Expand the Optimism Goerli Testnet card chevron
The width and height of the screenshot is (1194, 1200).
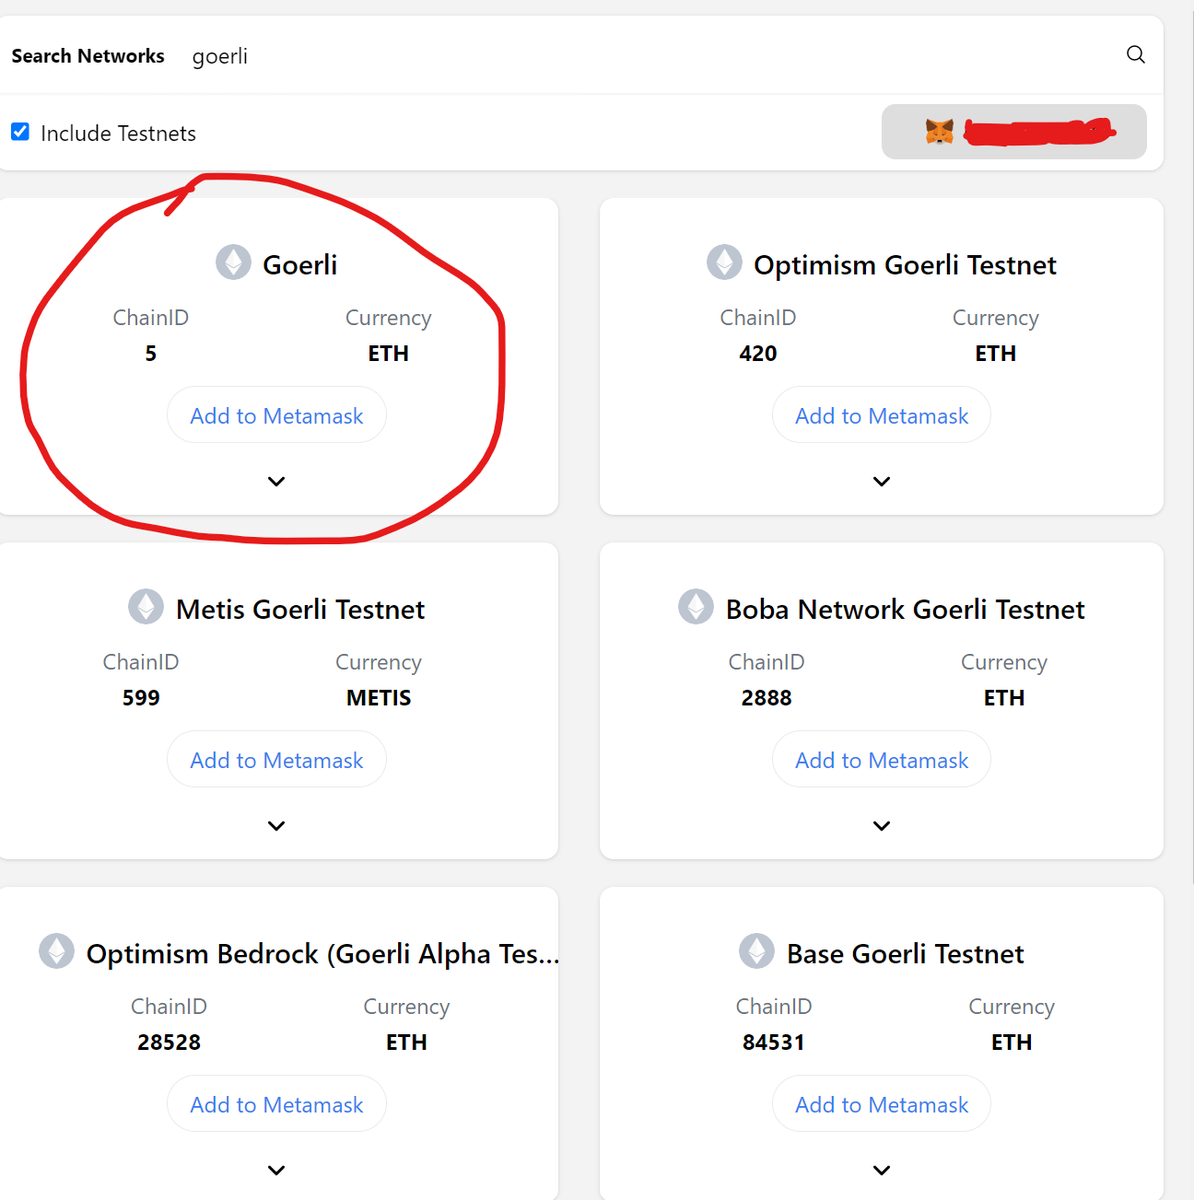882,482
